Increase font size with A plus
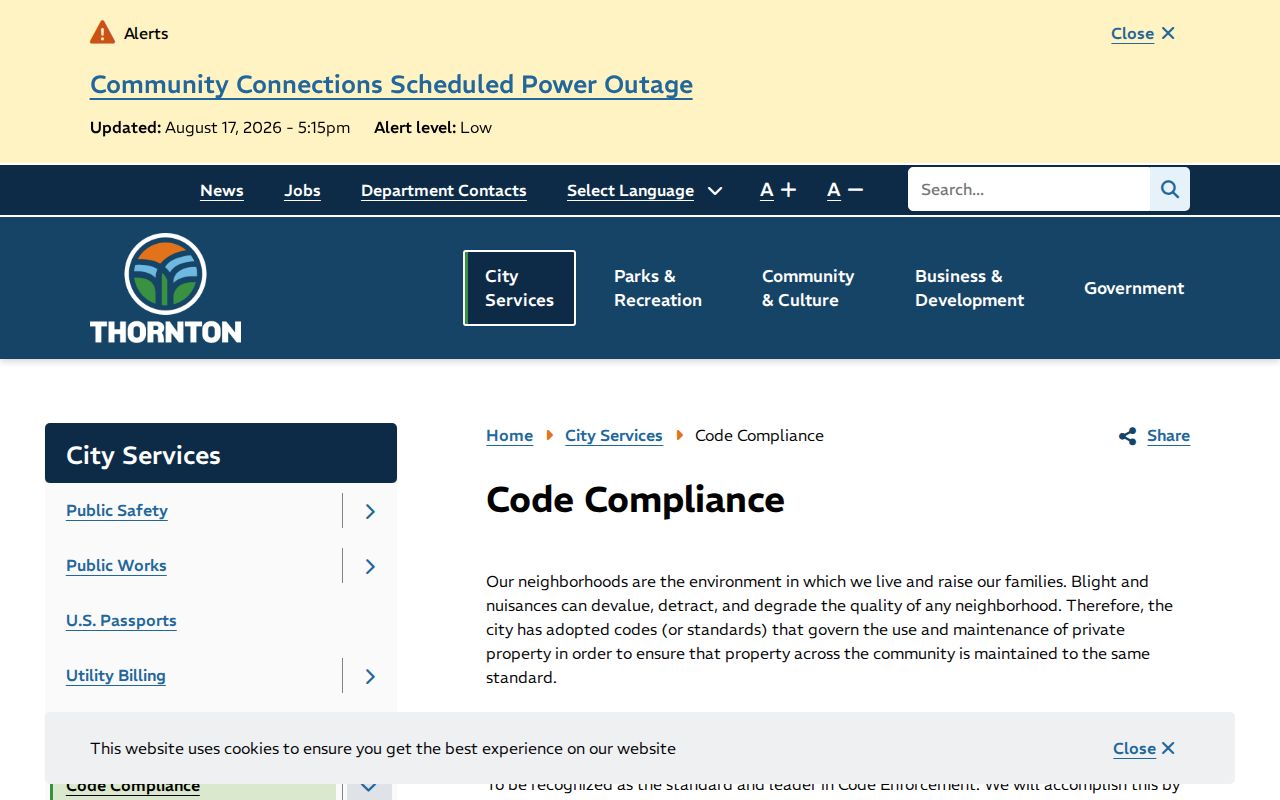The image size is (1280, 800). pos(778,190)
